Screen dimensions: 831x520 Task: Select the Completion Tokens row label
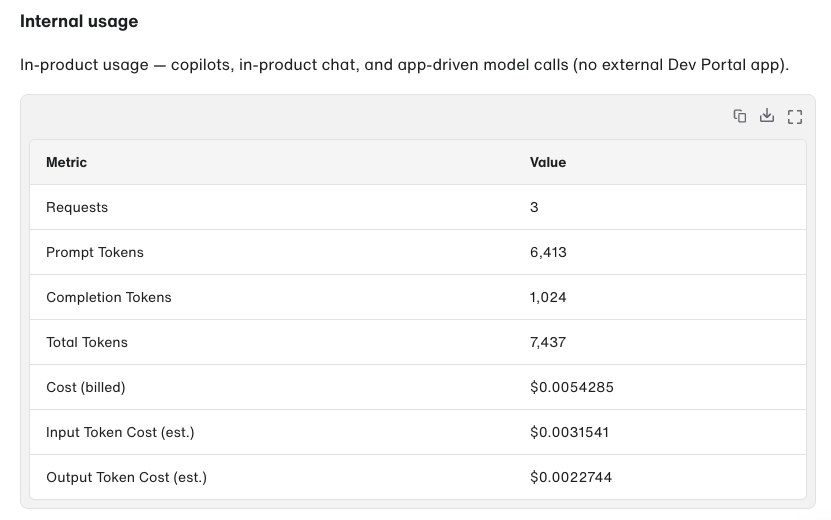109,297
